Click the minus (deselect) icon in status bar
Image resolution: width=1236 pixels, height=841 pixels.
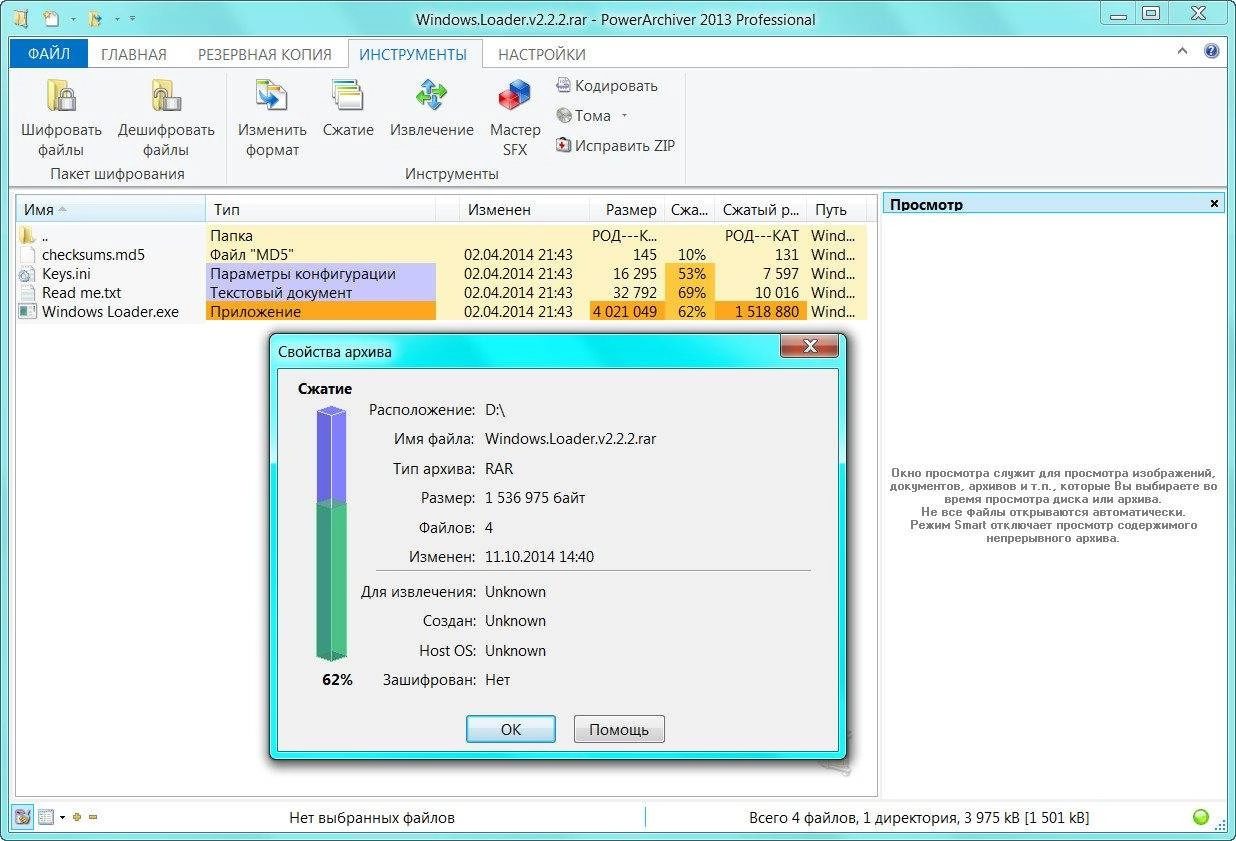click(x=93, y=818)
